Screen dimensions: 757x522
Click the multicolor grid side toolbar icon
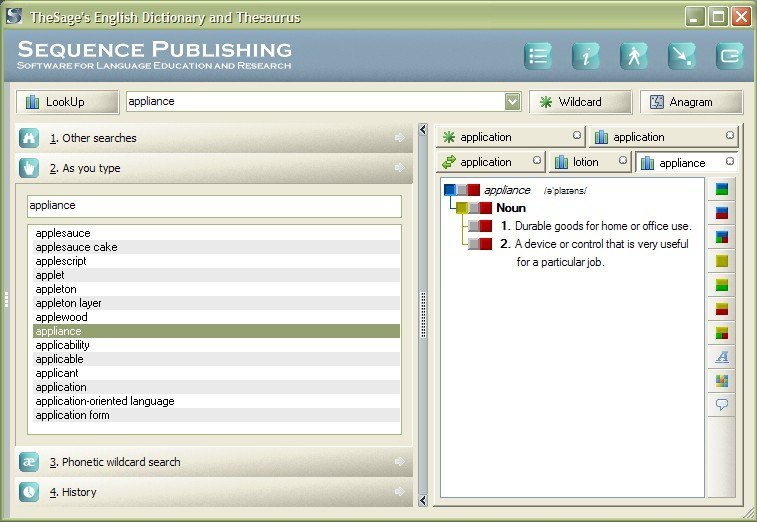(x=722, y=381)
